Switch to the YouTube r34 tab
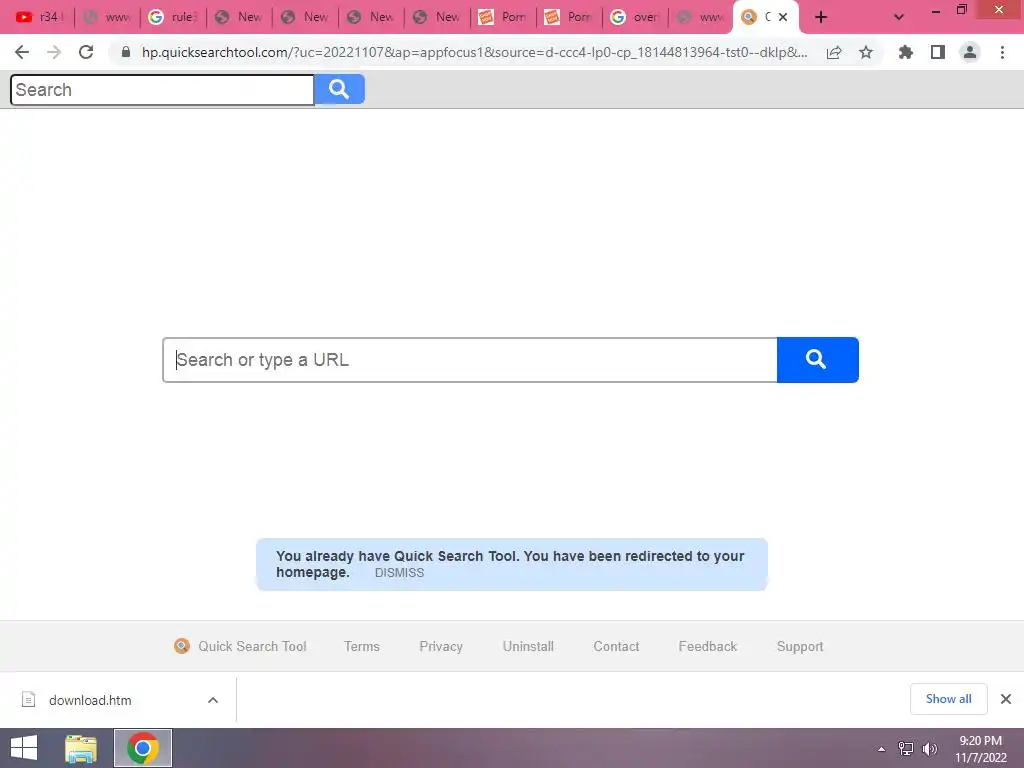Viewport: 1024px width, 768px height. (x=39, y=17)
